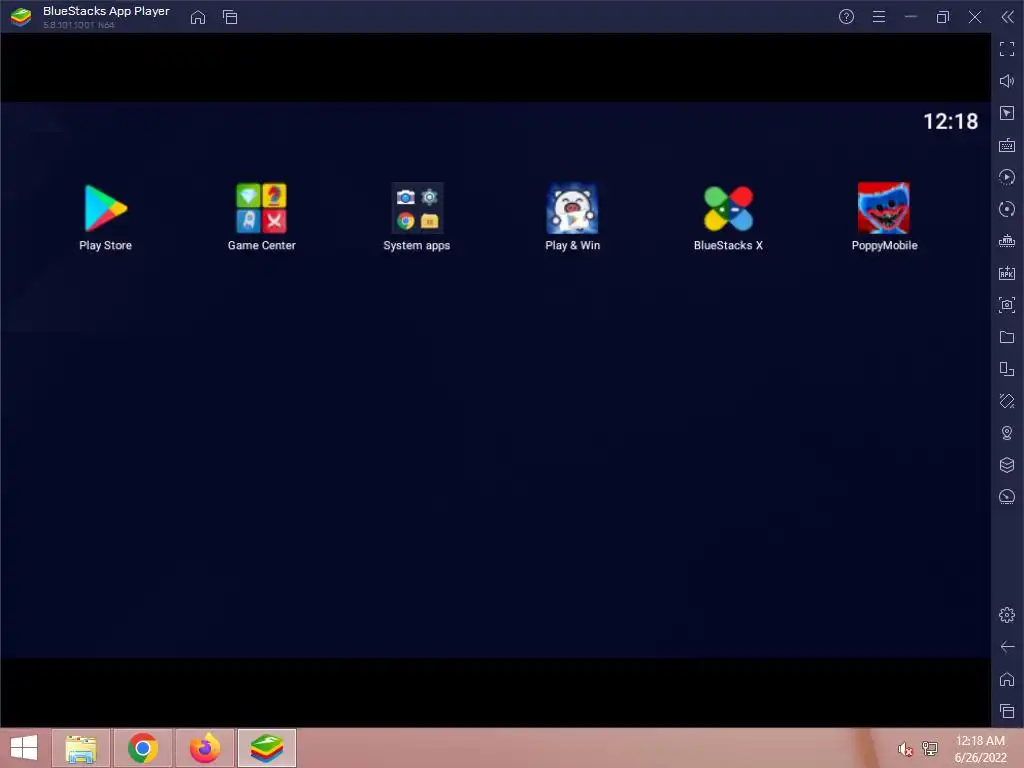The height and width of the screenshot is (768, 1024).
Task: Trigger shake action from sidebar
Action: [x=1007, y=401]
